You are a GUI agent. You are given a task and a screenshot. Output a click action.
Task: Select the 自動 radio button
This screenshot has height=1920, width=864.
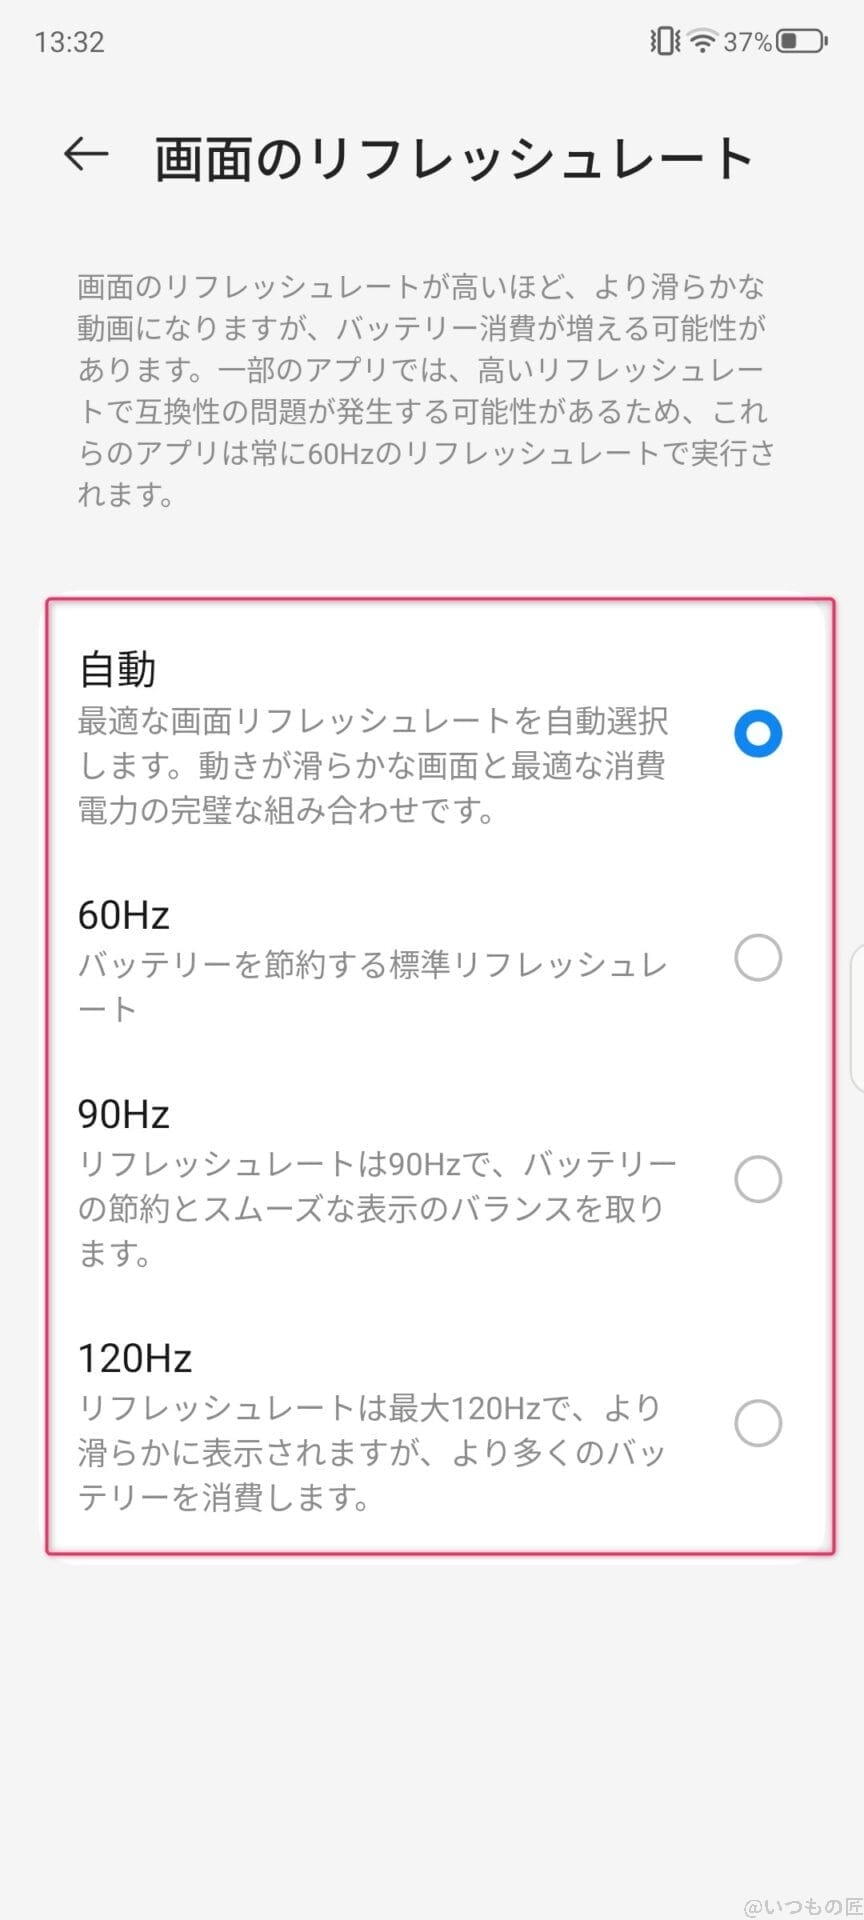pos(757,733)
